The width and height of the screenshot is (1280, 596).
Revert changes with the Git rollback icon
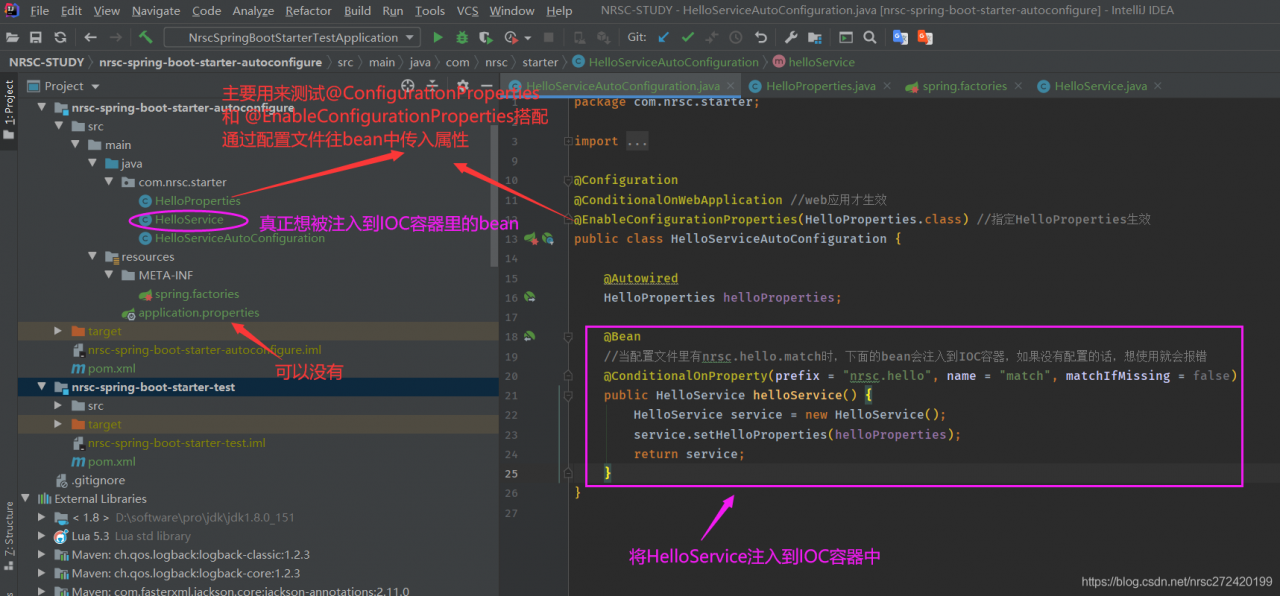click(x=761, y=37)
